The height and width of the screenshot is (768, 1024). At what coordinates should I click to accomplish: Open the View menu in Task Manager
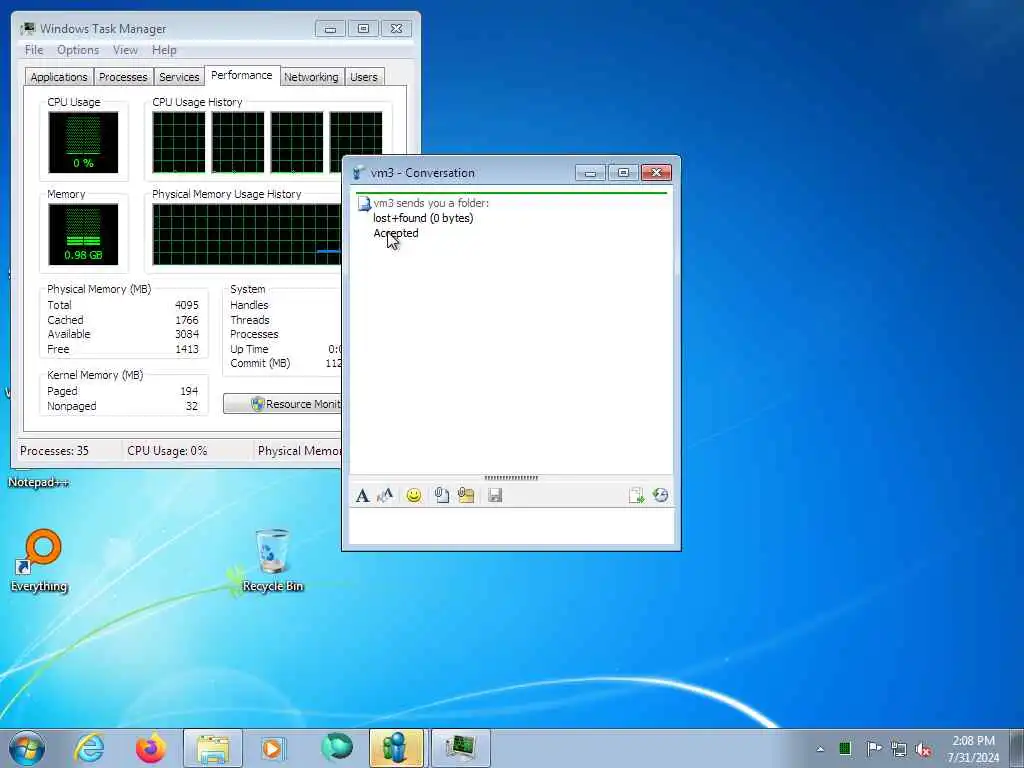[125, 50]
